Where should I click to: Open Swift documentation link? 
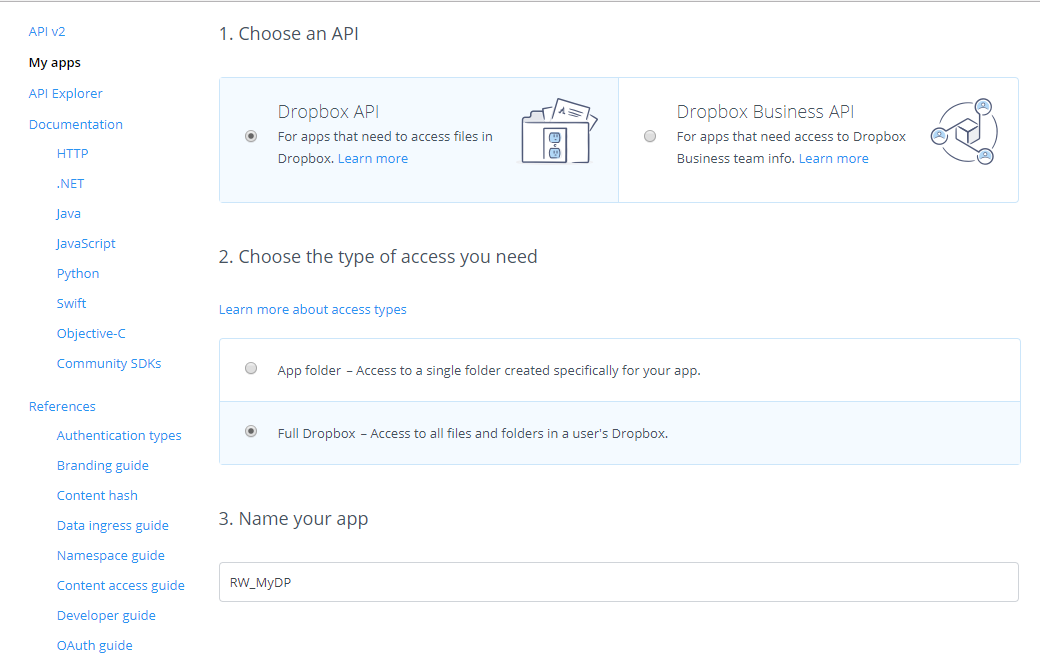pos(71,304)
